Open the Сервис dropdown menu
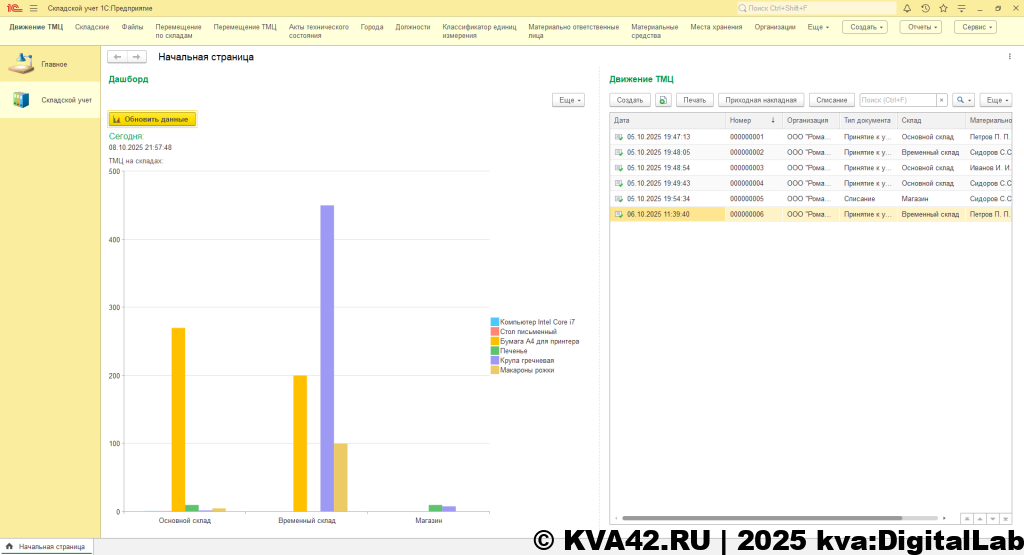 [x=974, y=27]
